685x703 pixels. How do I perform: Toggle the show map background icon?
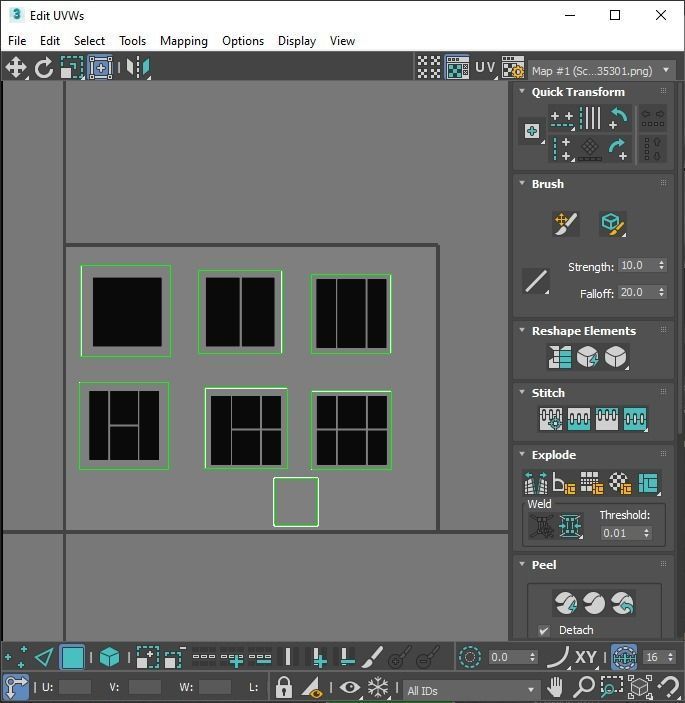[x=457, y=68]
